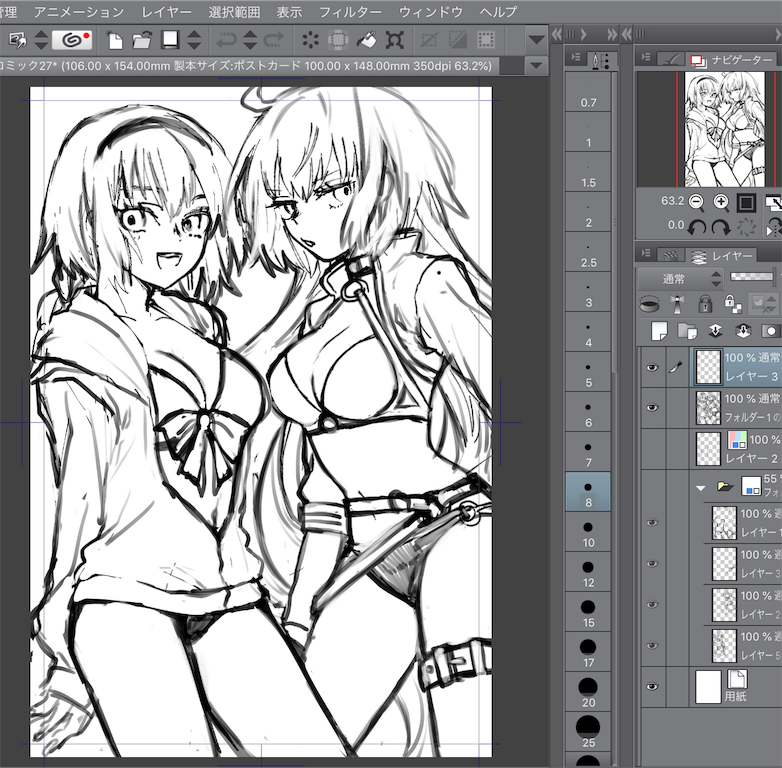Click the Scale/Rotate transform icon
The height and width of the screenshot is (768, 782).
pos(394,40)
